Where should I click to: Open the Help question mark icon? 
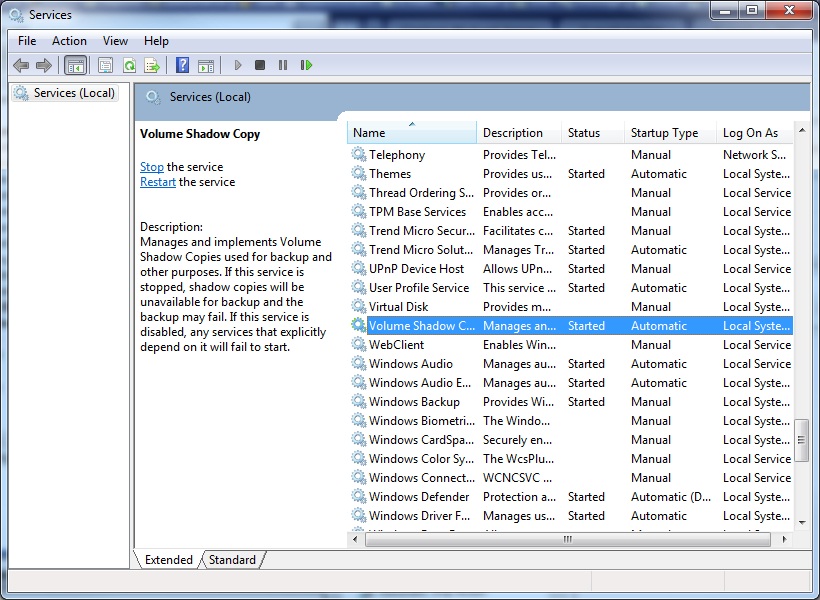pos(183,65)
